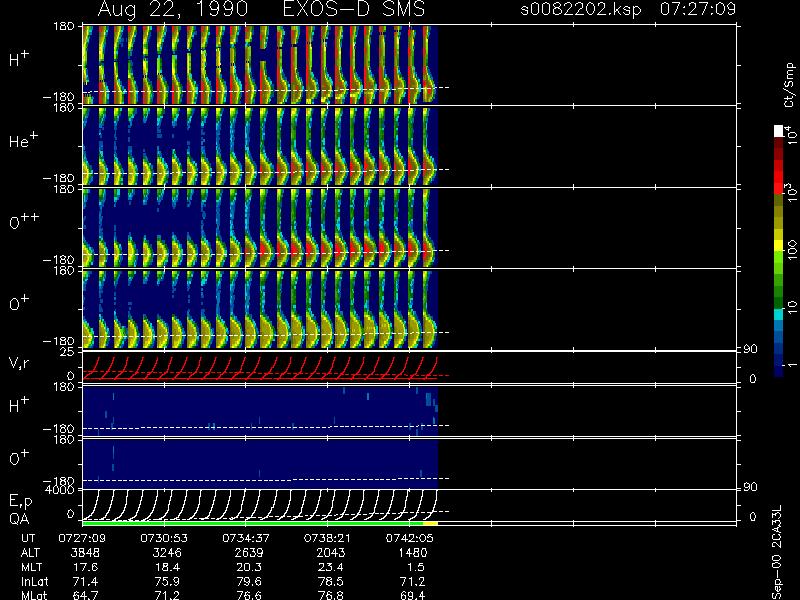Click the 'UT' row header
Image resolution: width=800 pixels, height=600 pixels.
[x=28, y=538]
